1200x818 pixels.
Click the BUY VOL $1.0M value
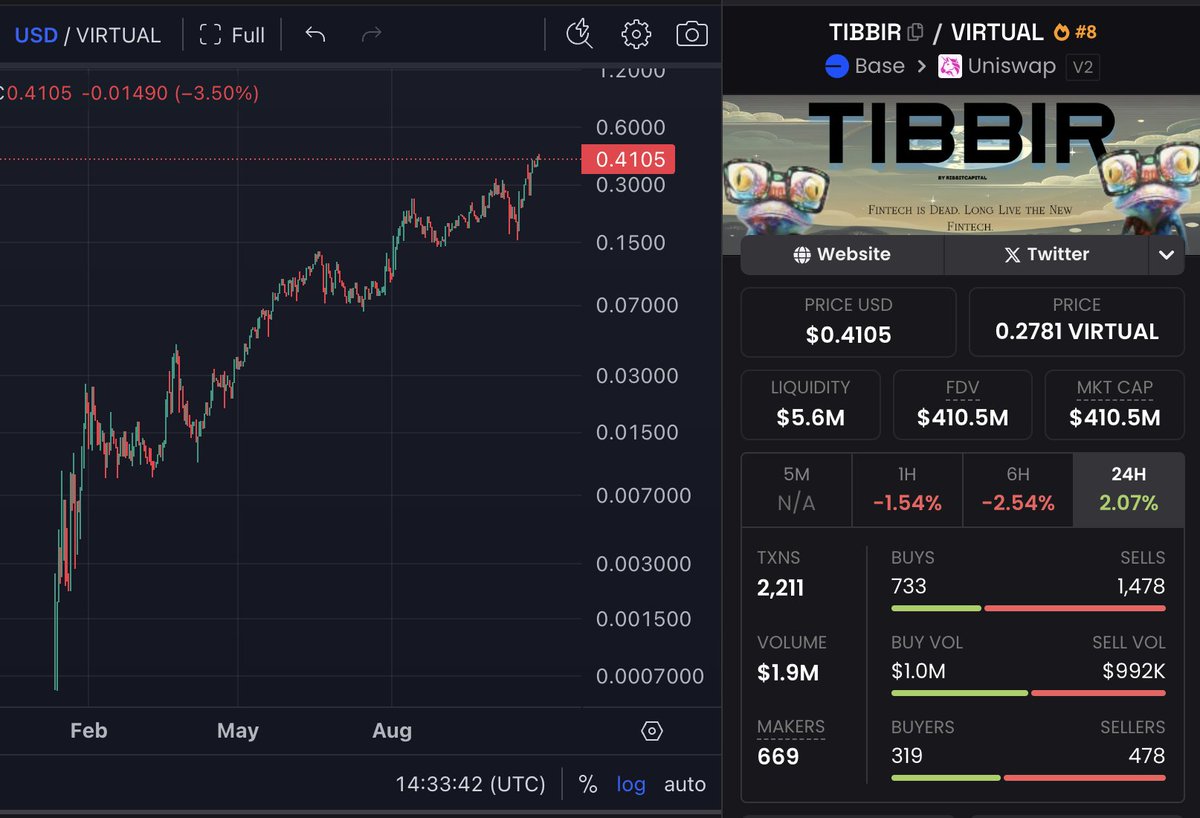pyautogui.click(x=918, y=671)
